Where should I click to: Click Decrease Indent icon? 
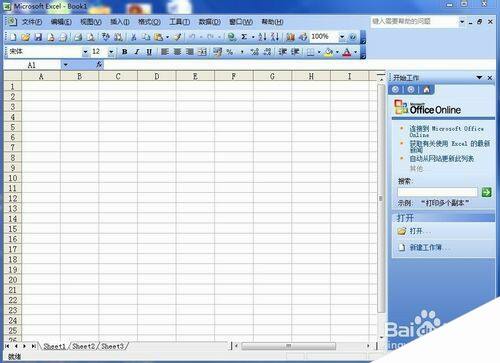point(283,52)
